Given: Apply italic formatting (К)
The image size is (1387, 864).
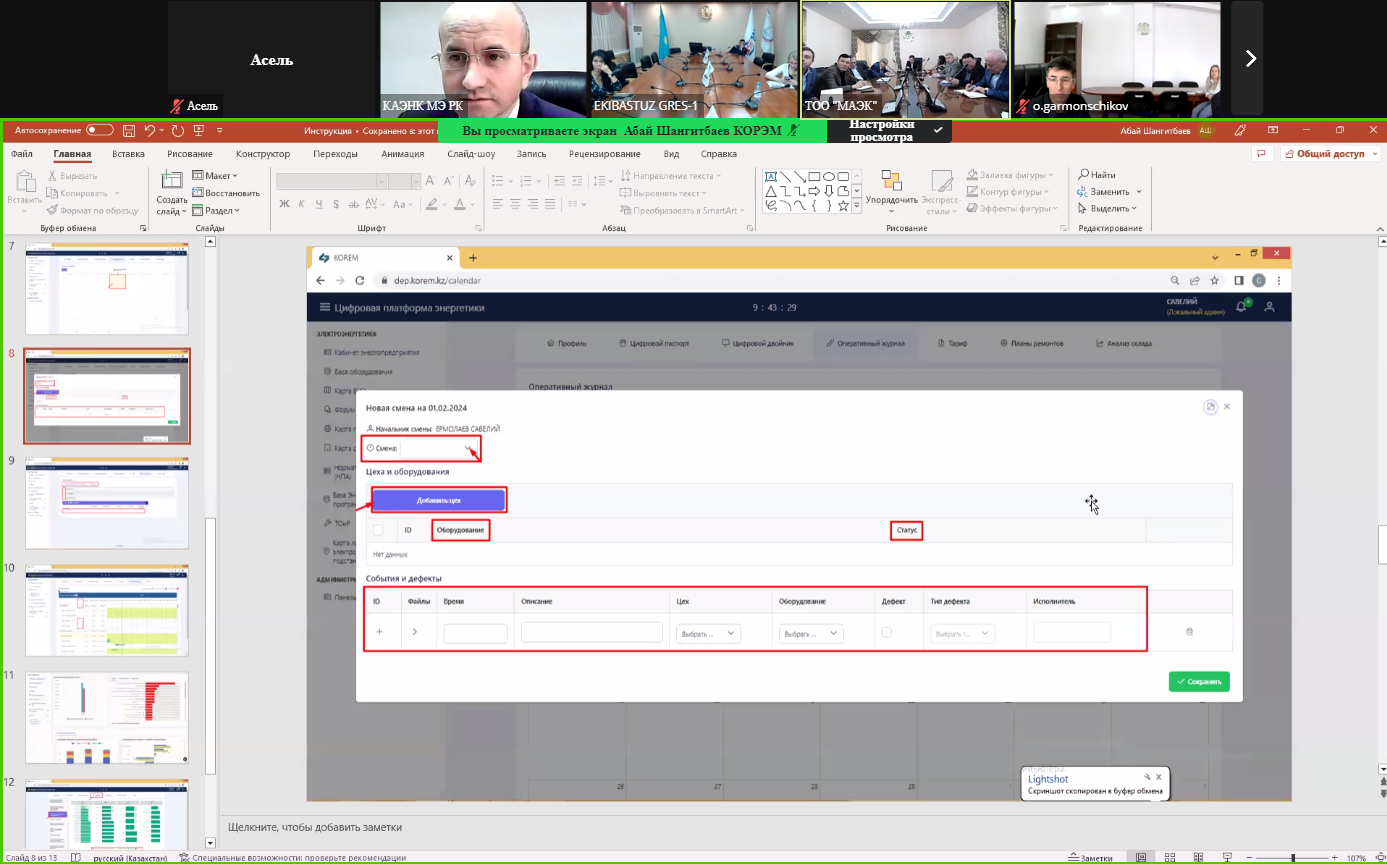Looking at the screenshot, I should click(301, 203).
